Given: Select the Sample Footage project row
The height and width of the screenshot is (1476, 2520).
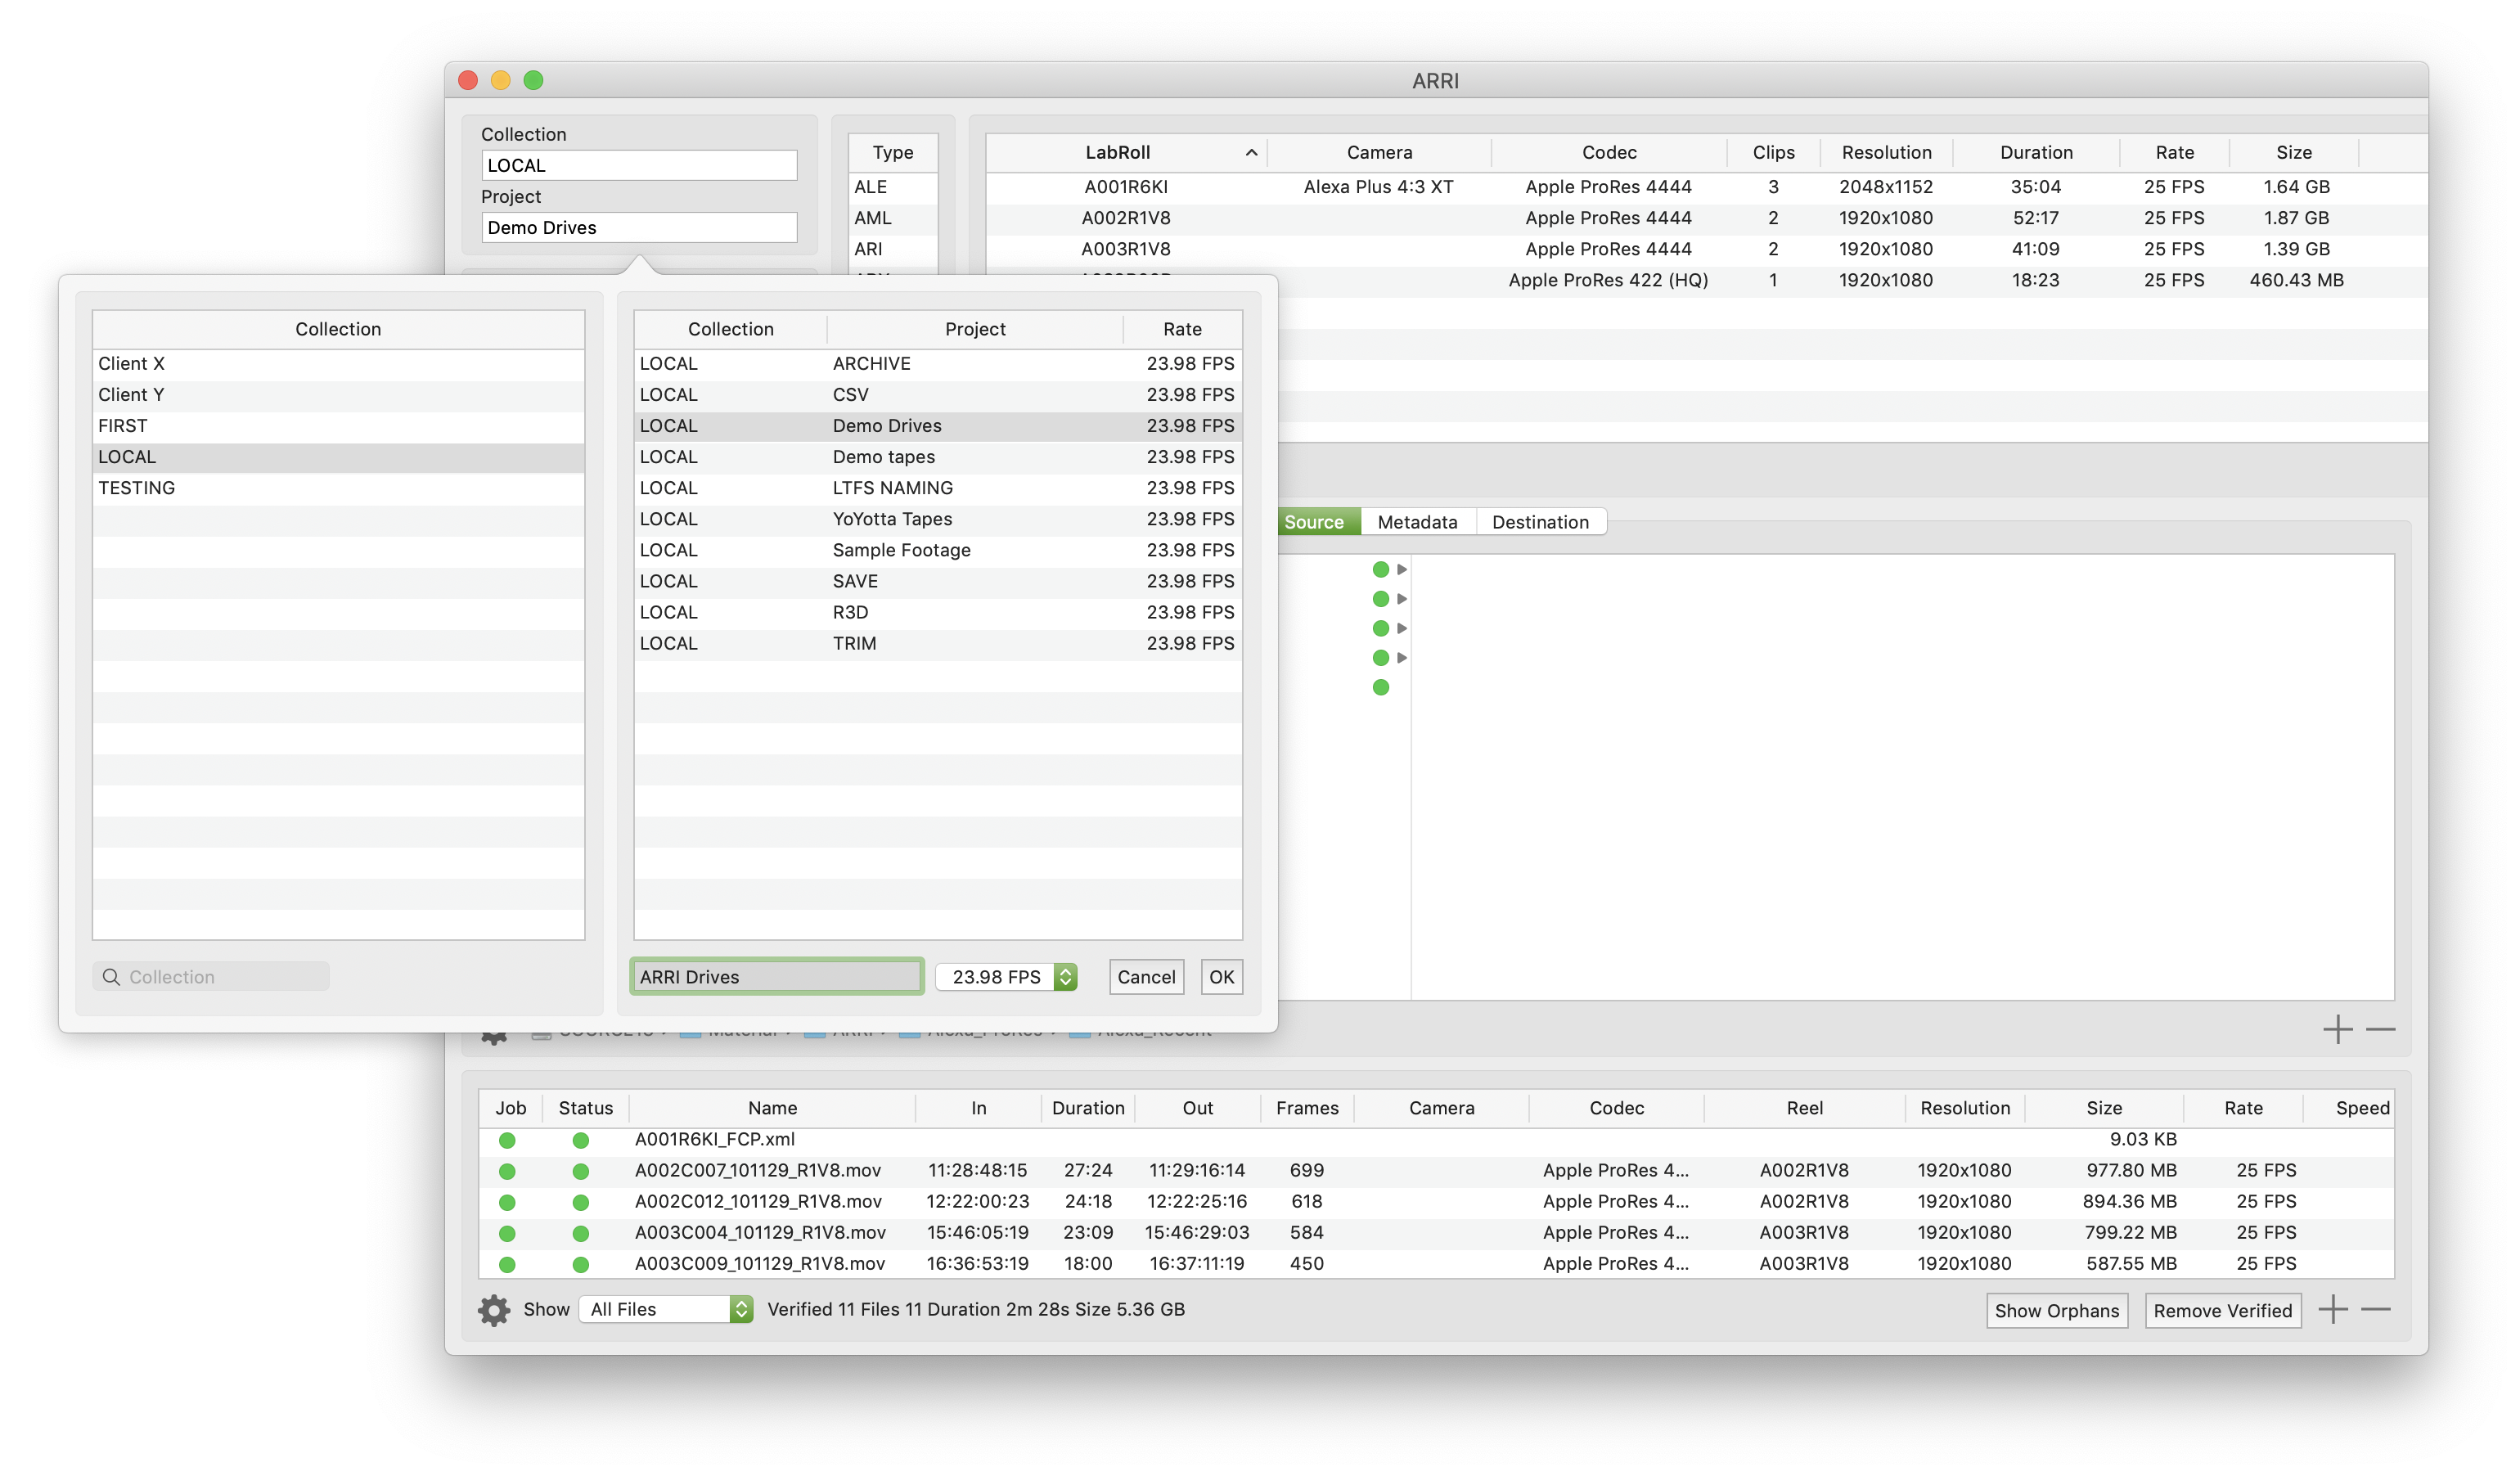Looking at the screenshot, I should click(938, 550).
